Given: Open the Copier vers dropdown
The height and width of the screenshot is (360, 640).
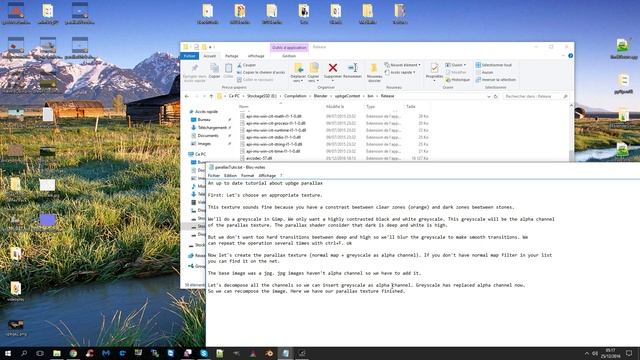Looking at the screenshot, I should pos(313,81).
